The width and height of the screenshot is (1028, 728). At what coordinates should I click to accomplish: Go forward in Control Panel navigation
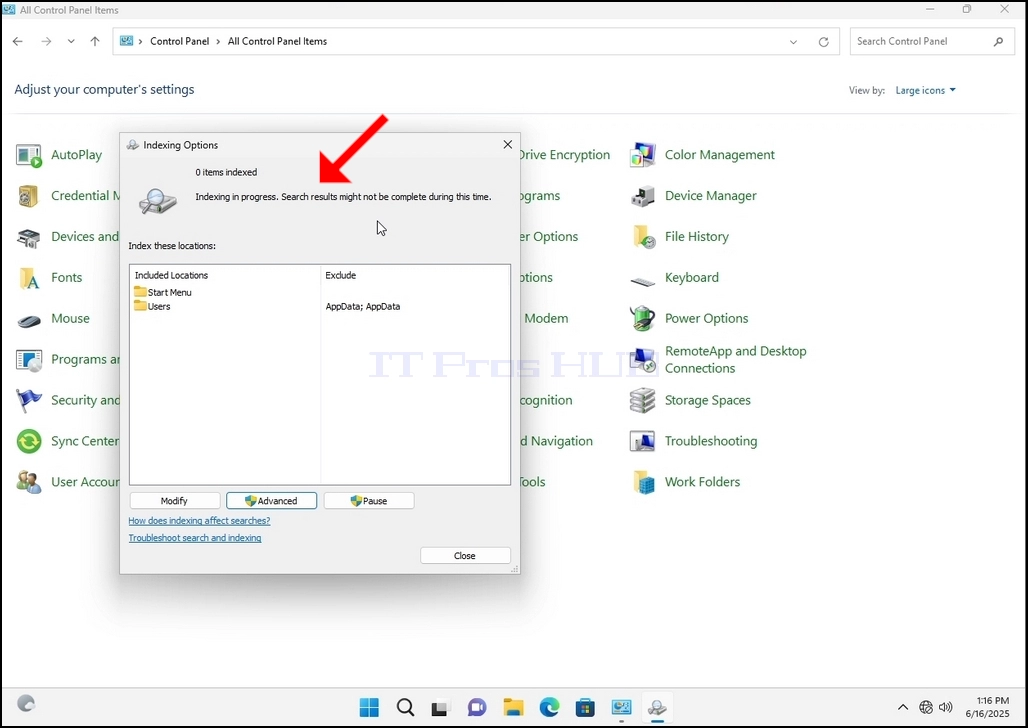click(46, 41)
